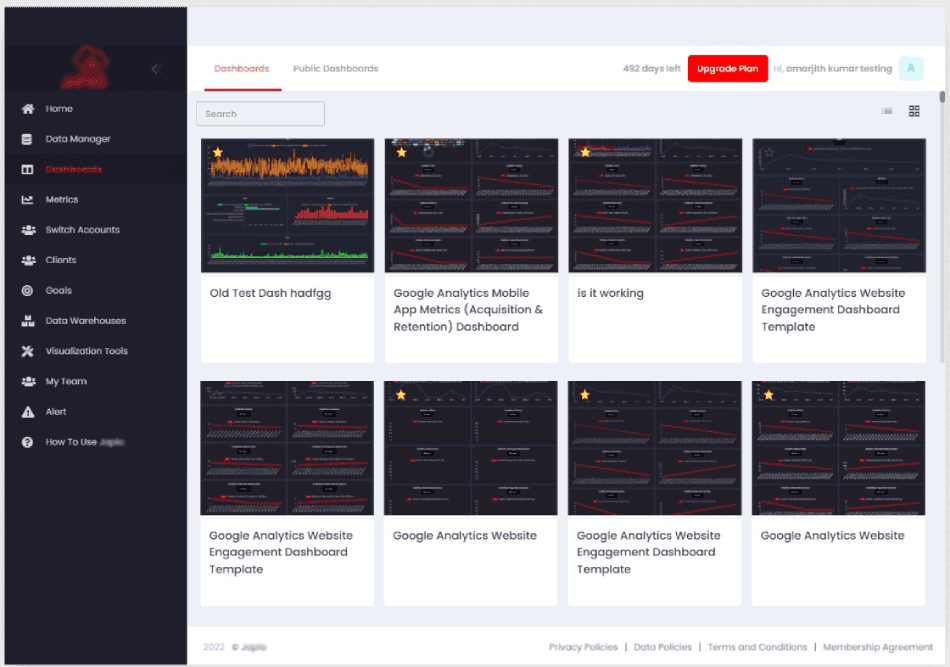Toggle star on Mobile App Metrics dashboard
This screenshot has height=667, width=950.
(401, 153)
